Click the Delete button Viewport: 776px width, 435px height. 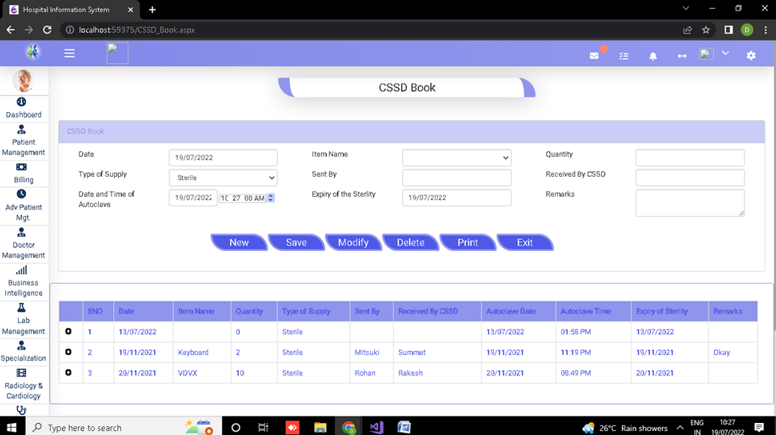(410, 242)
